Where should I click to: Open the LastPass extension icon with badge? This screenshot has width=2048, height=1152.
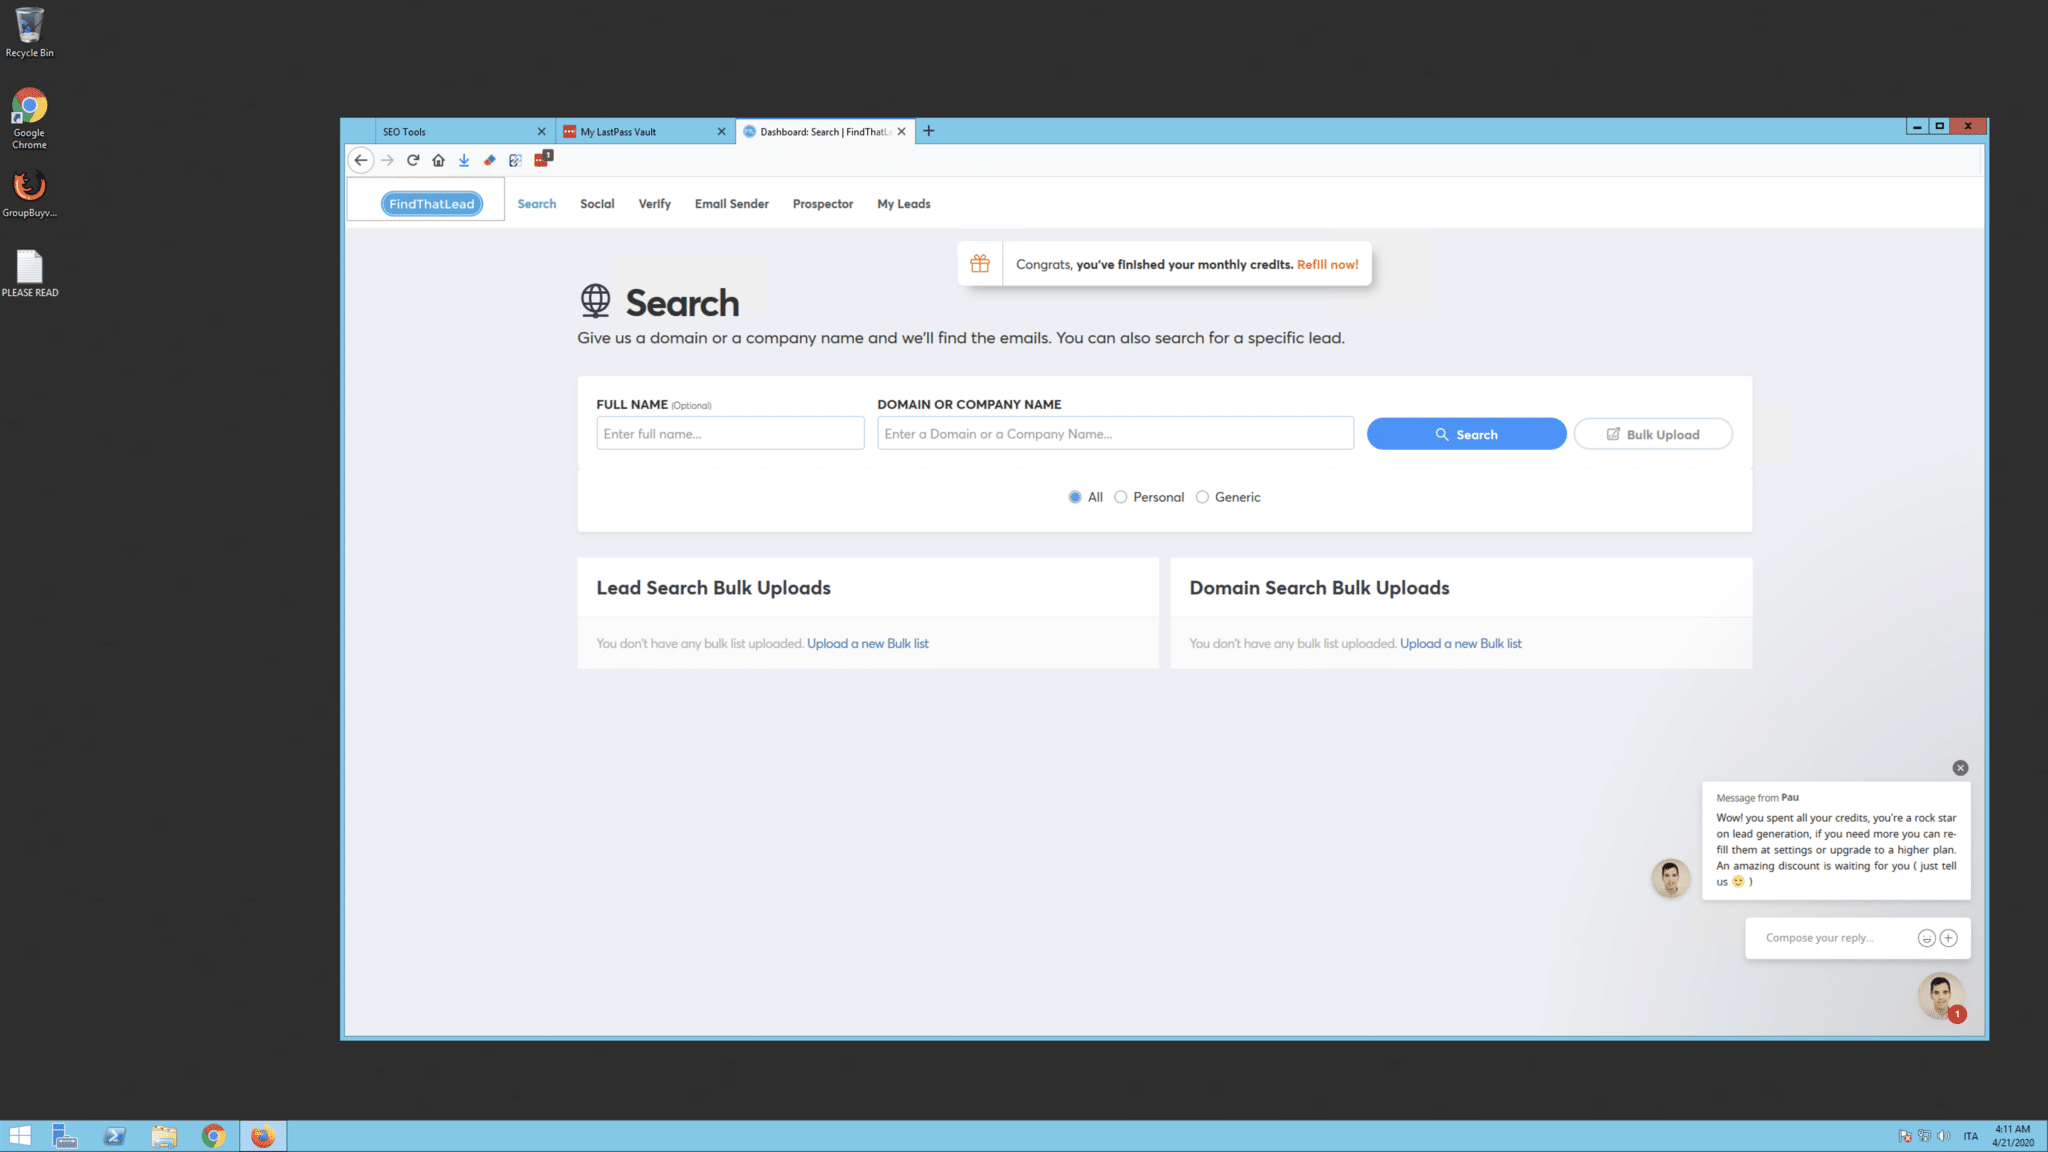543,159
